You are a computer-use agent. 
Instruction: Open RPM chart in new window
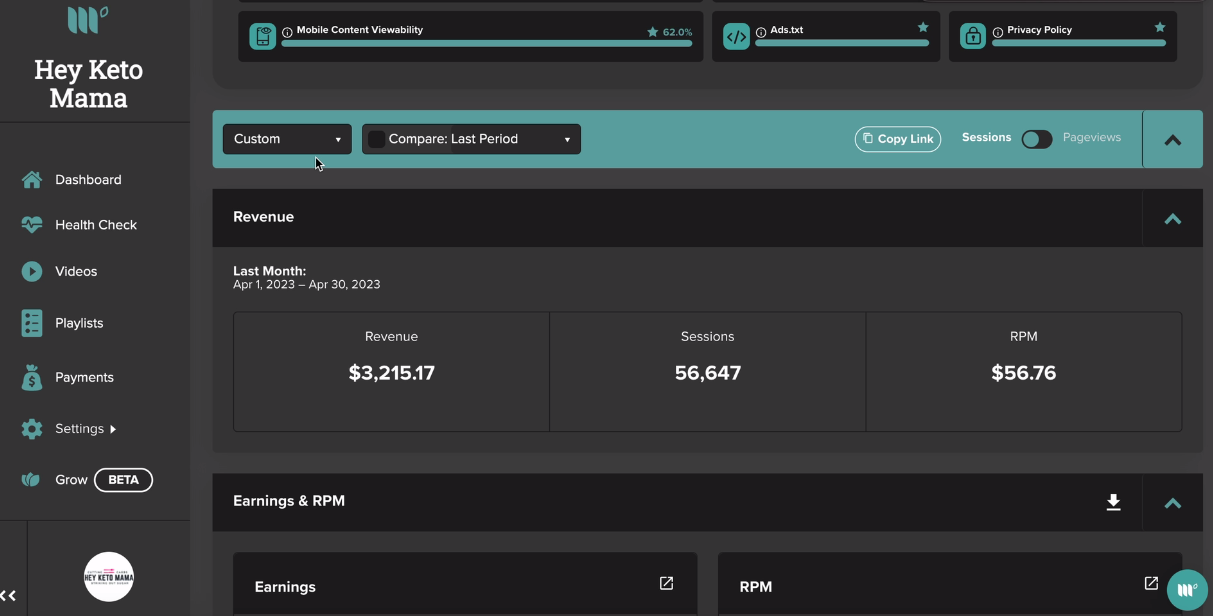pyautogui.click(x=1151, y=583)
